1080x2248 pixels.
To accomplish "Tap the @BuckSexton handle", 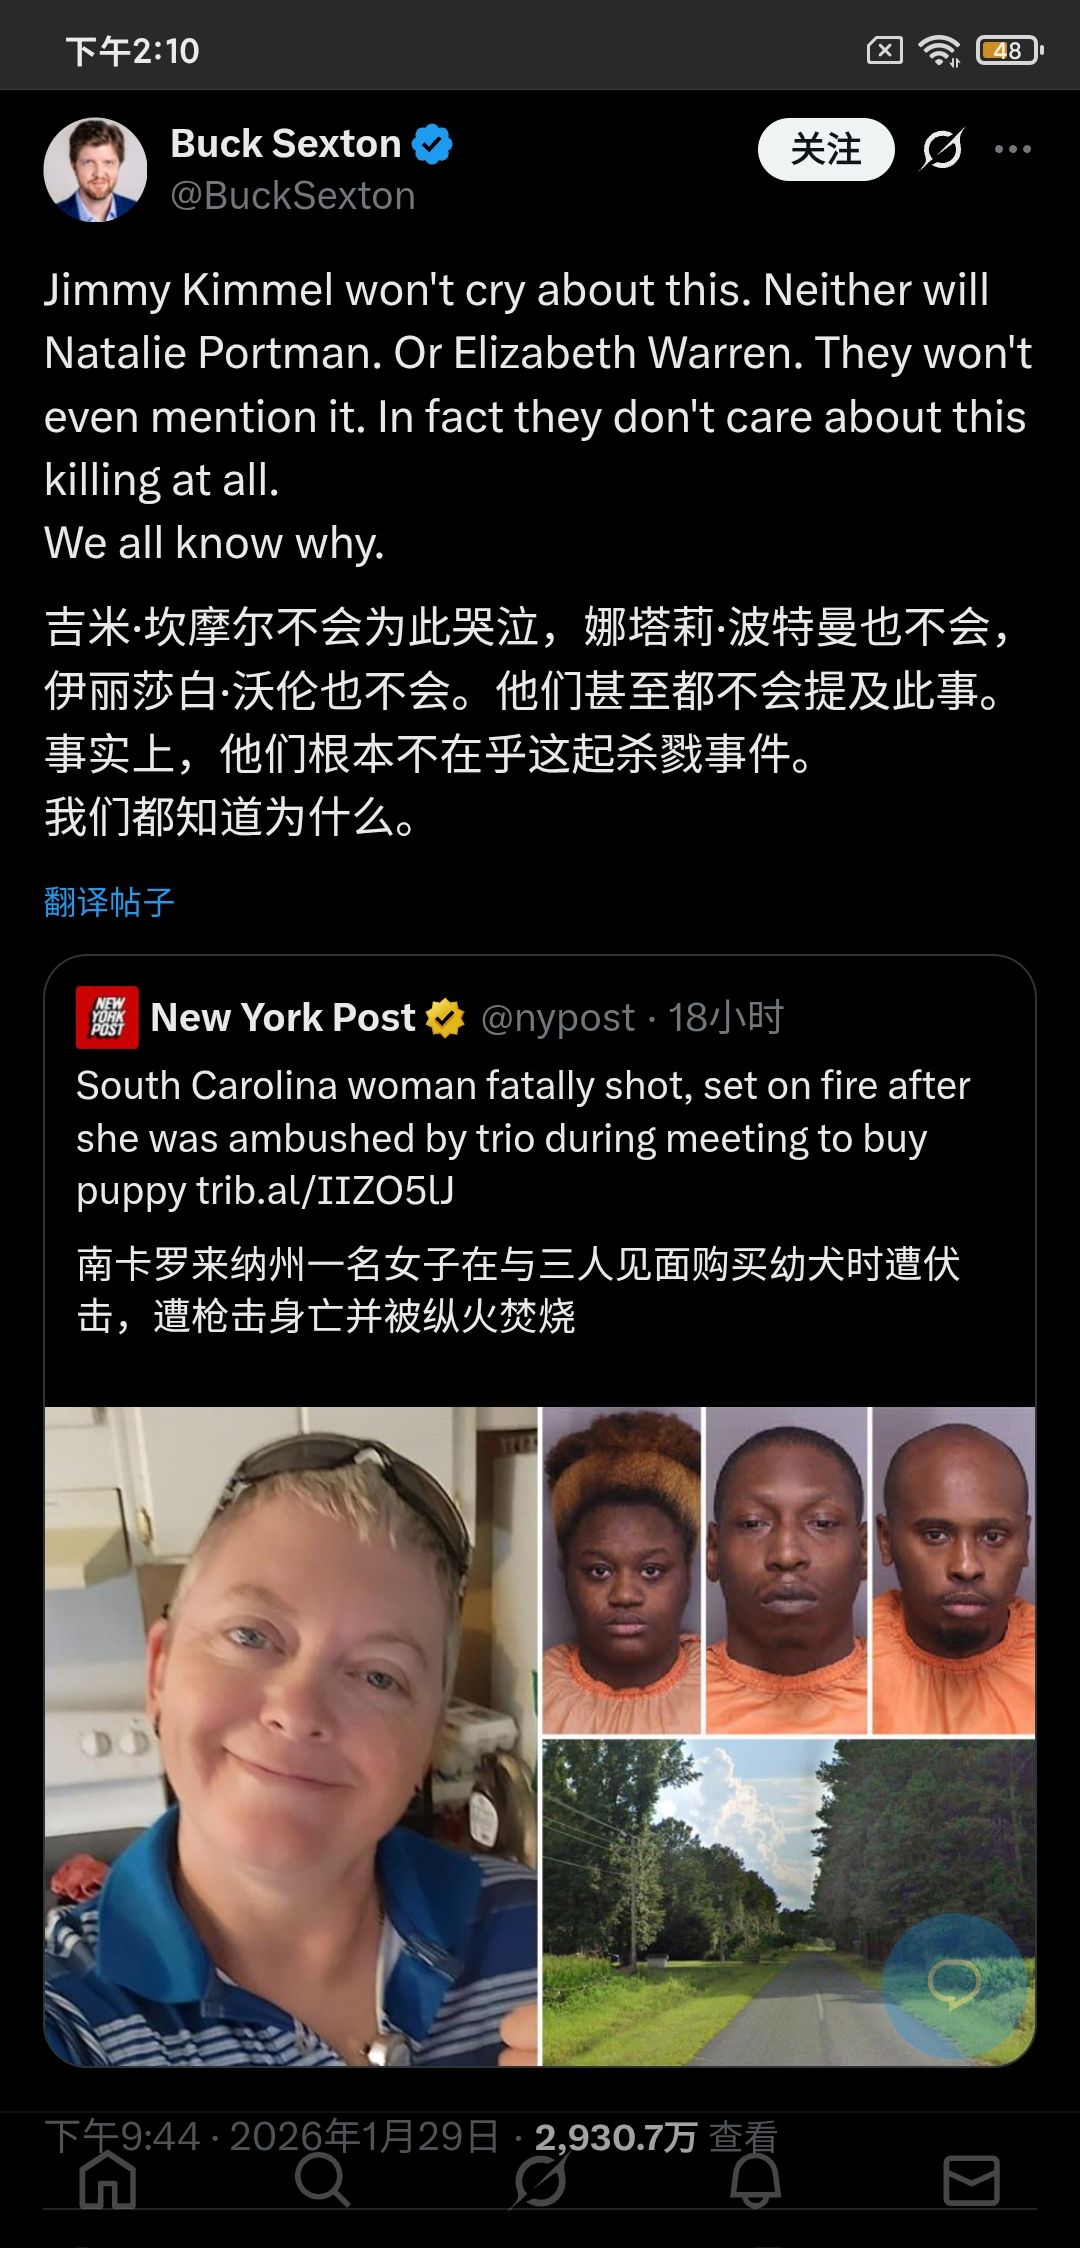I will click(292, 196).
